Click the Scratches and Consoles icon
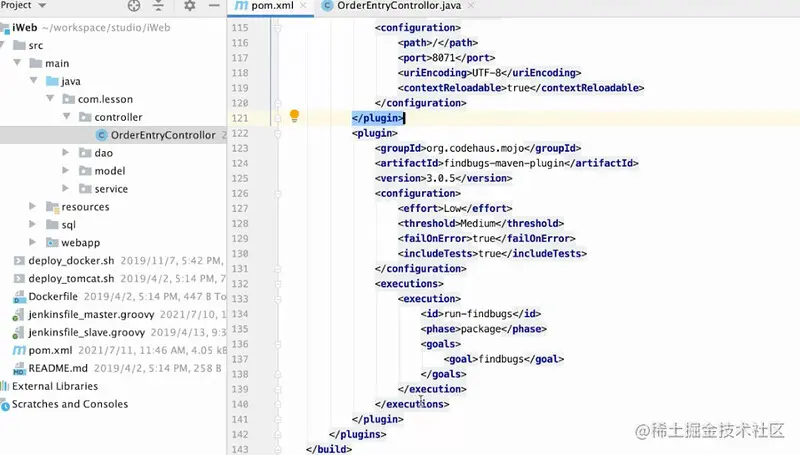800x455 pixels. (x=5, y=405)
